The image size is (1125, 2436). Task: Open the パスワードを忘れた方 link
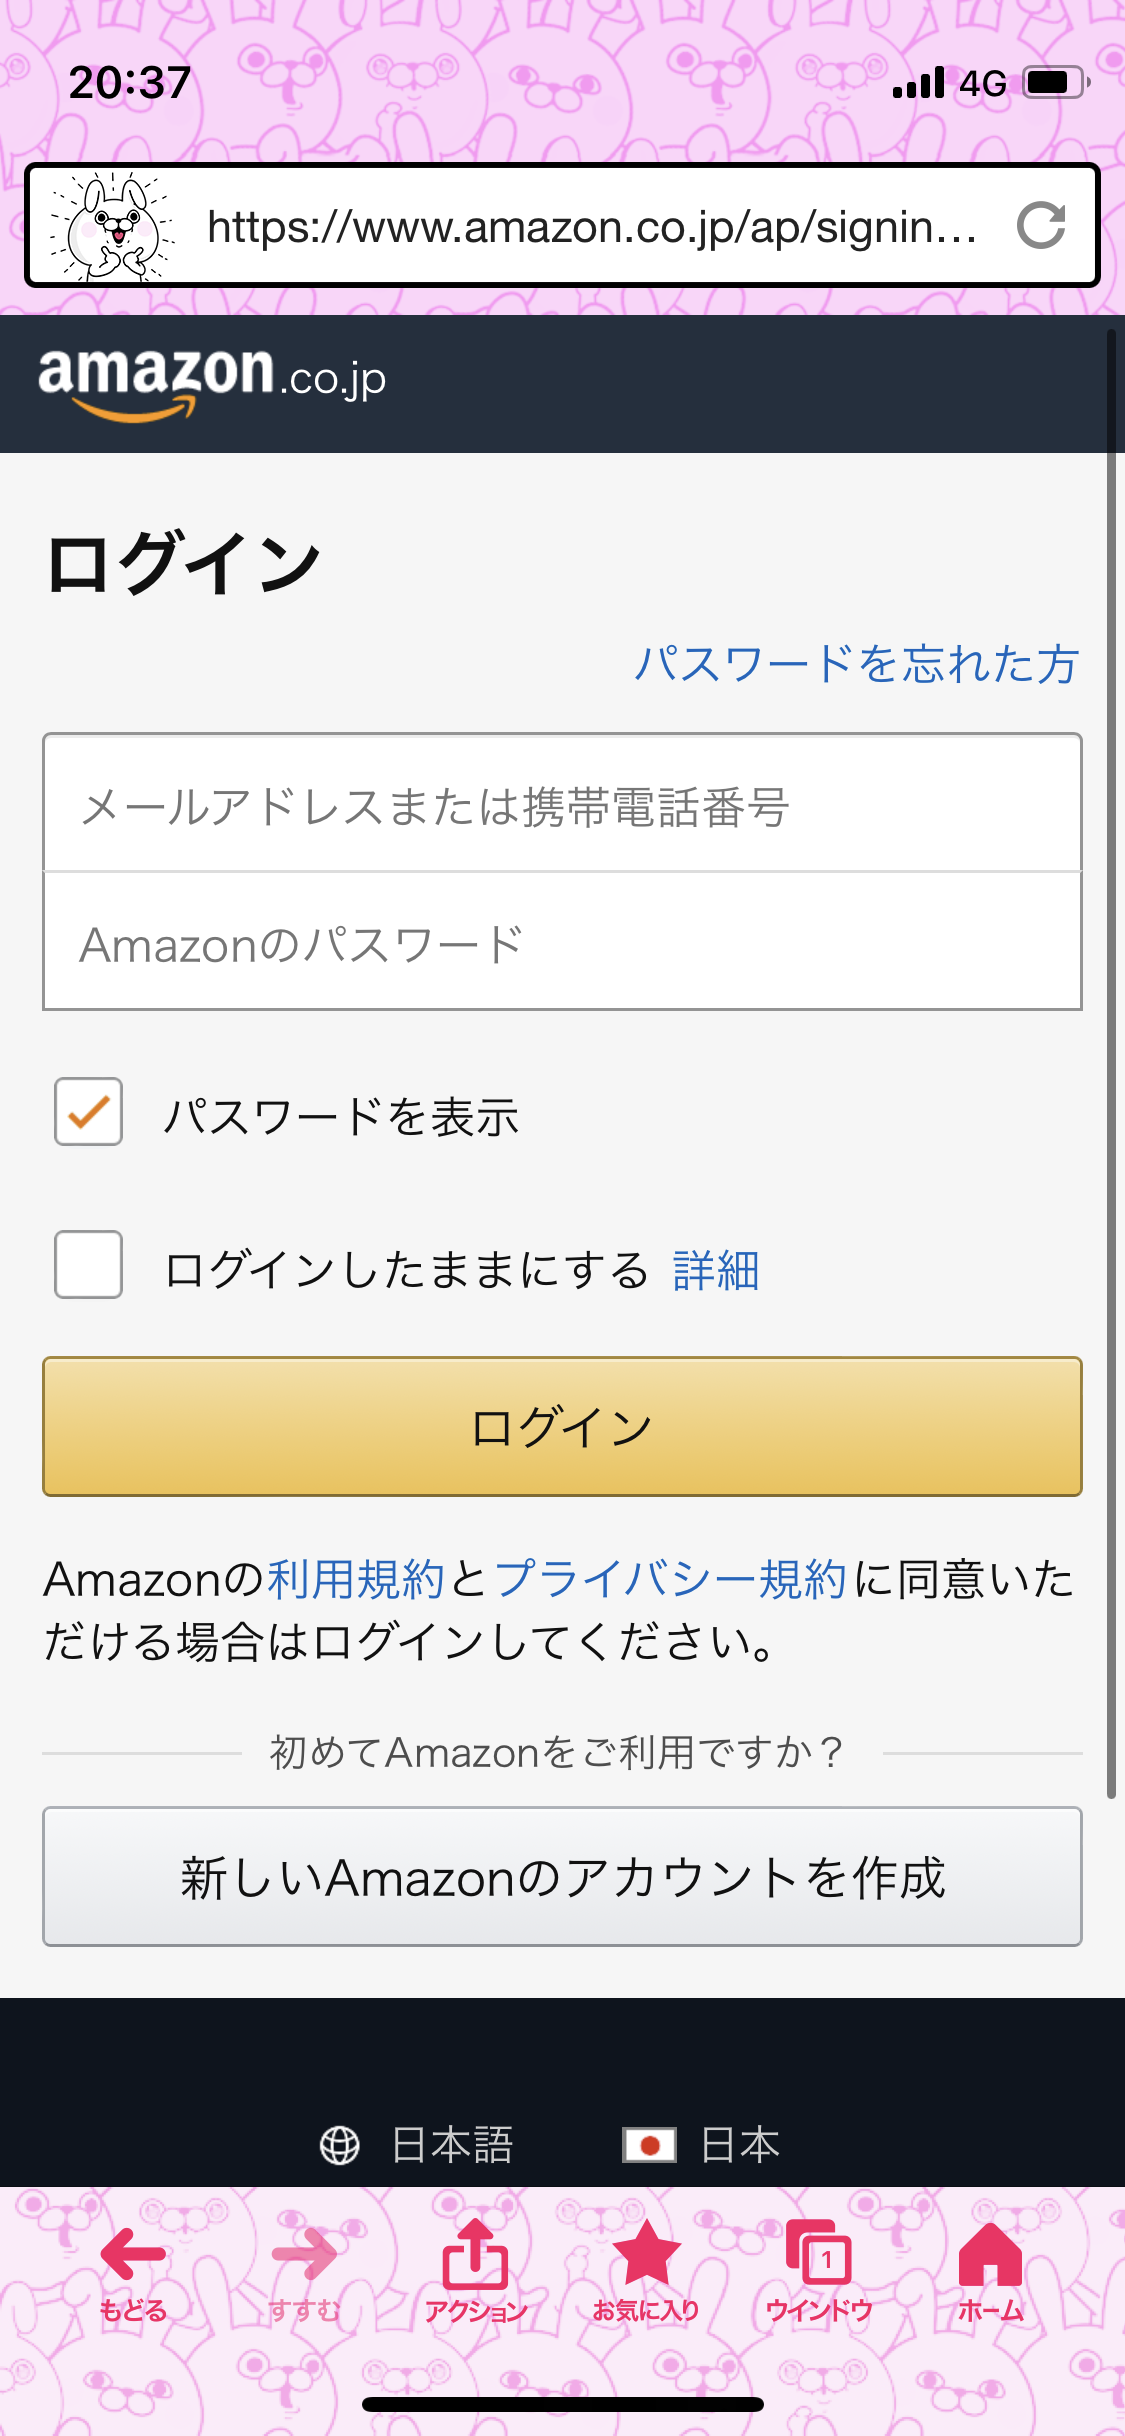tap(856, 664)
